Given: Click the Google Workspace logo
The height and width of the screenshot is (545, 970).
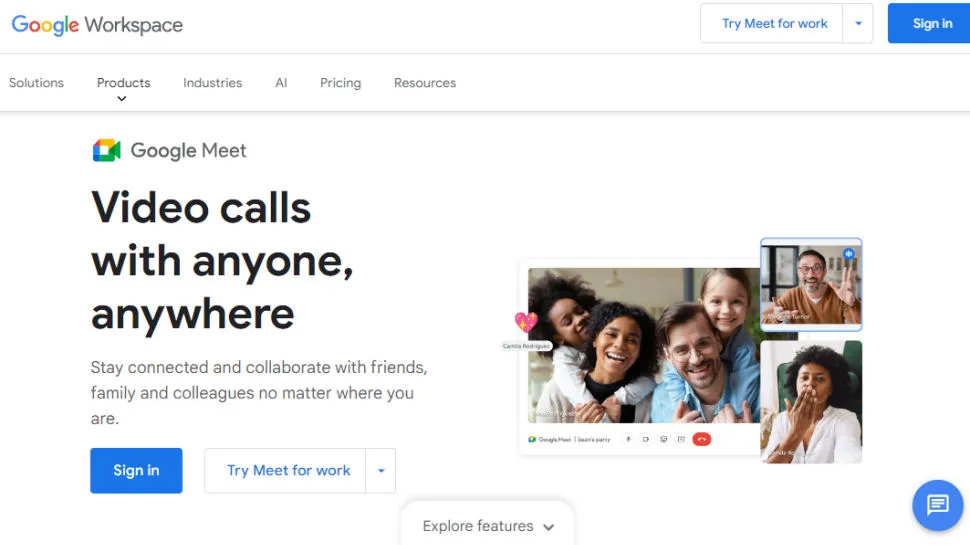Looking at the screenshot, I should [x=97, y=25].
